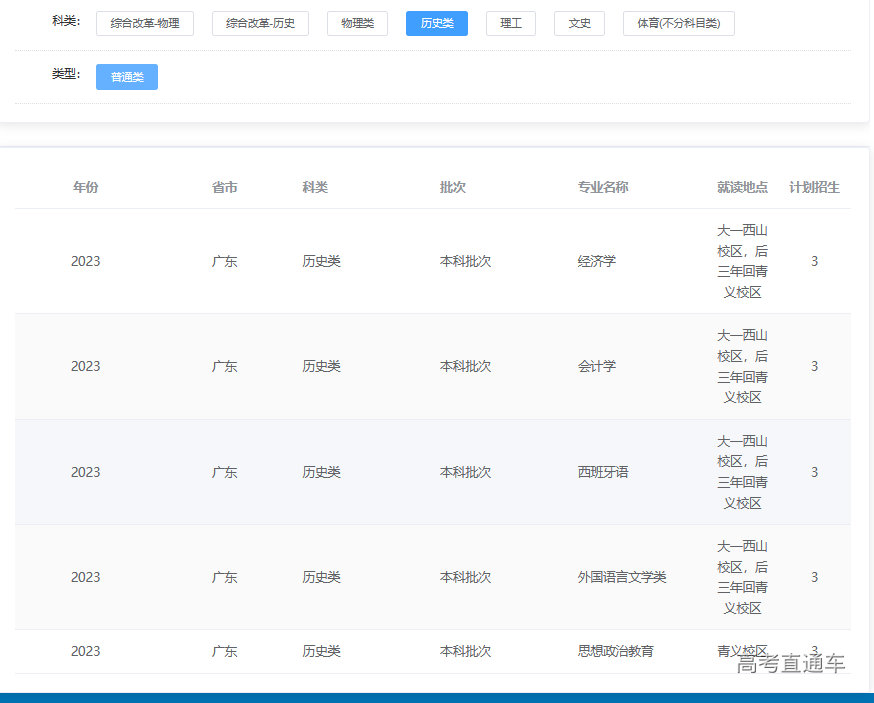The width and height of the screenshot is (874, 703).
Task: Choose the 物理类 subject filter
Action: 357,23
